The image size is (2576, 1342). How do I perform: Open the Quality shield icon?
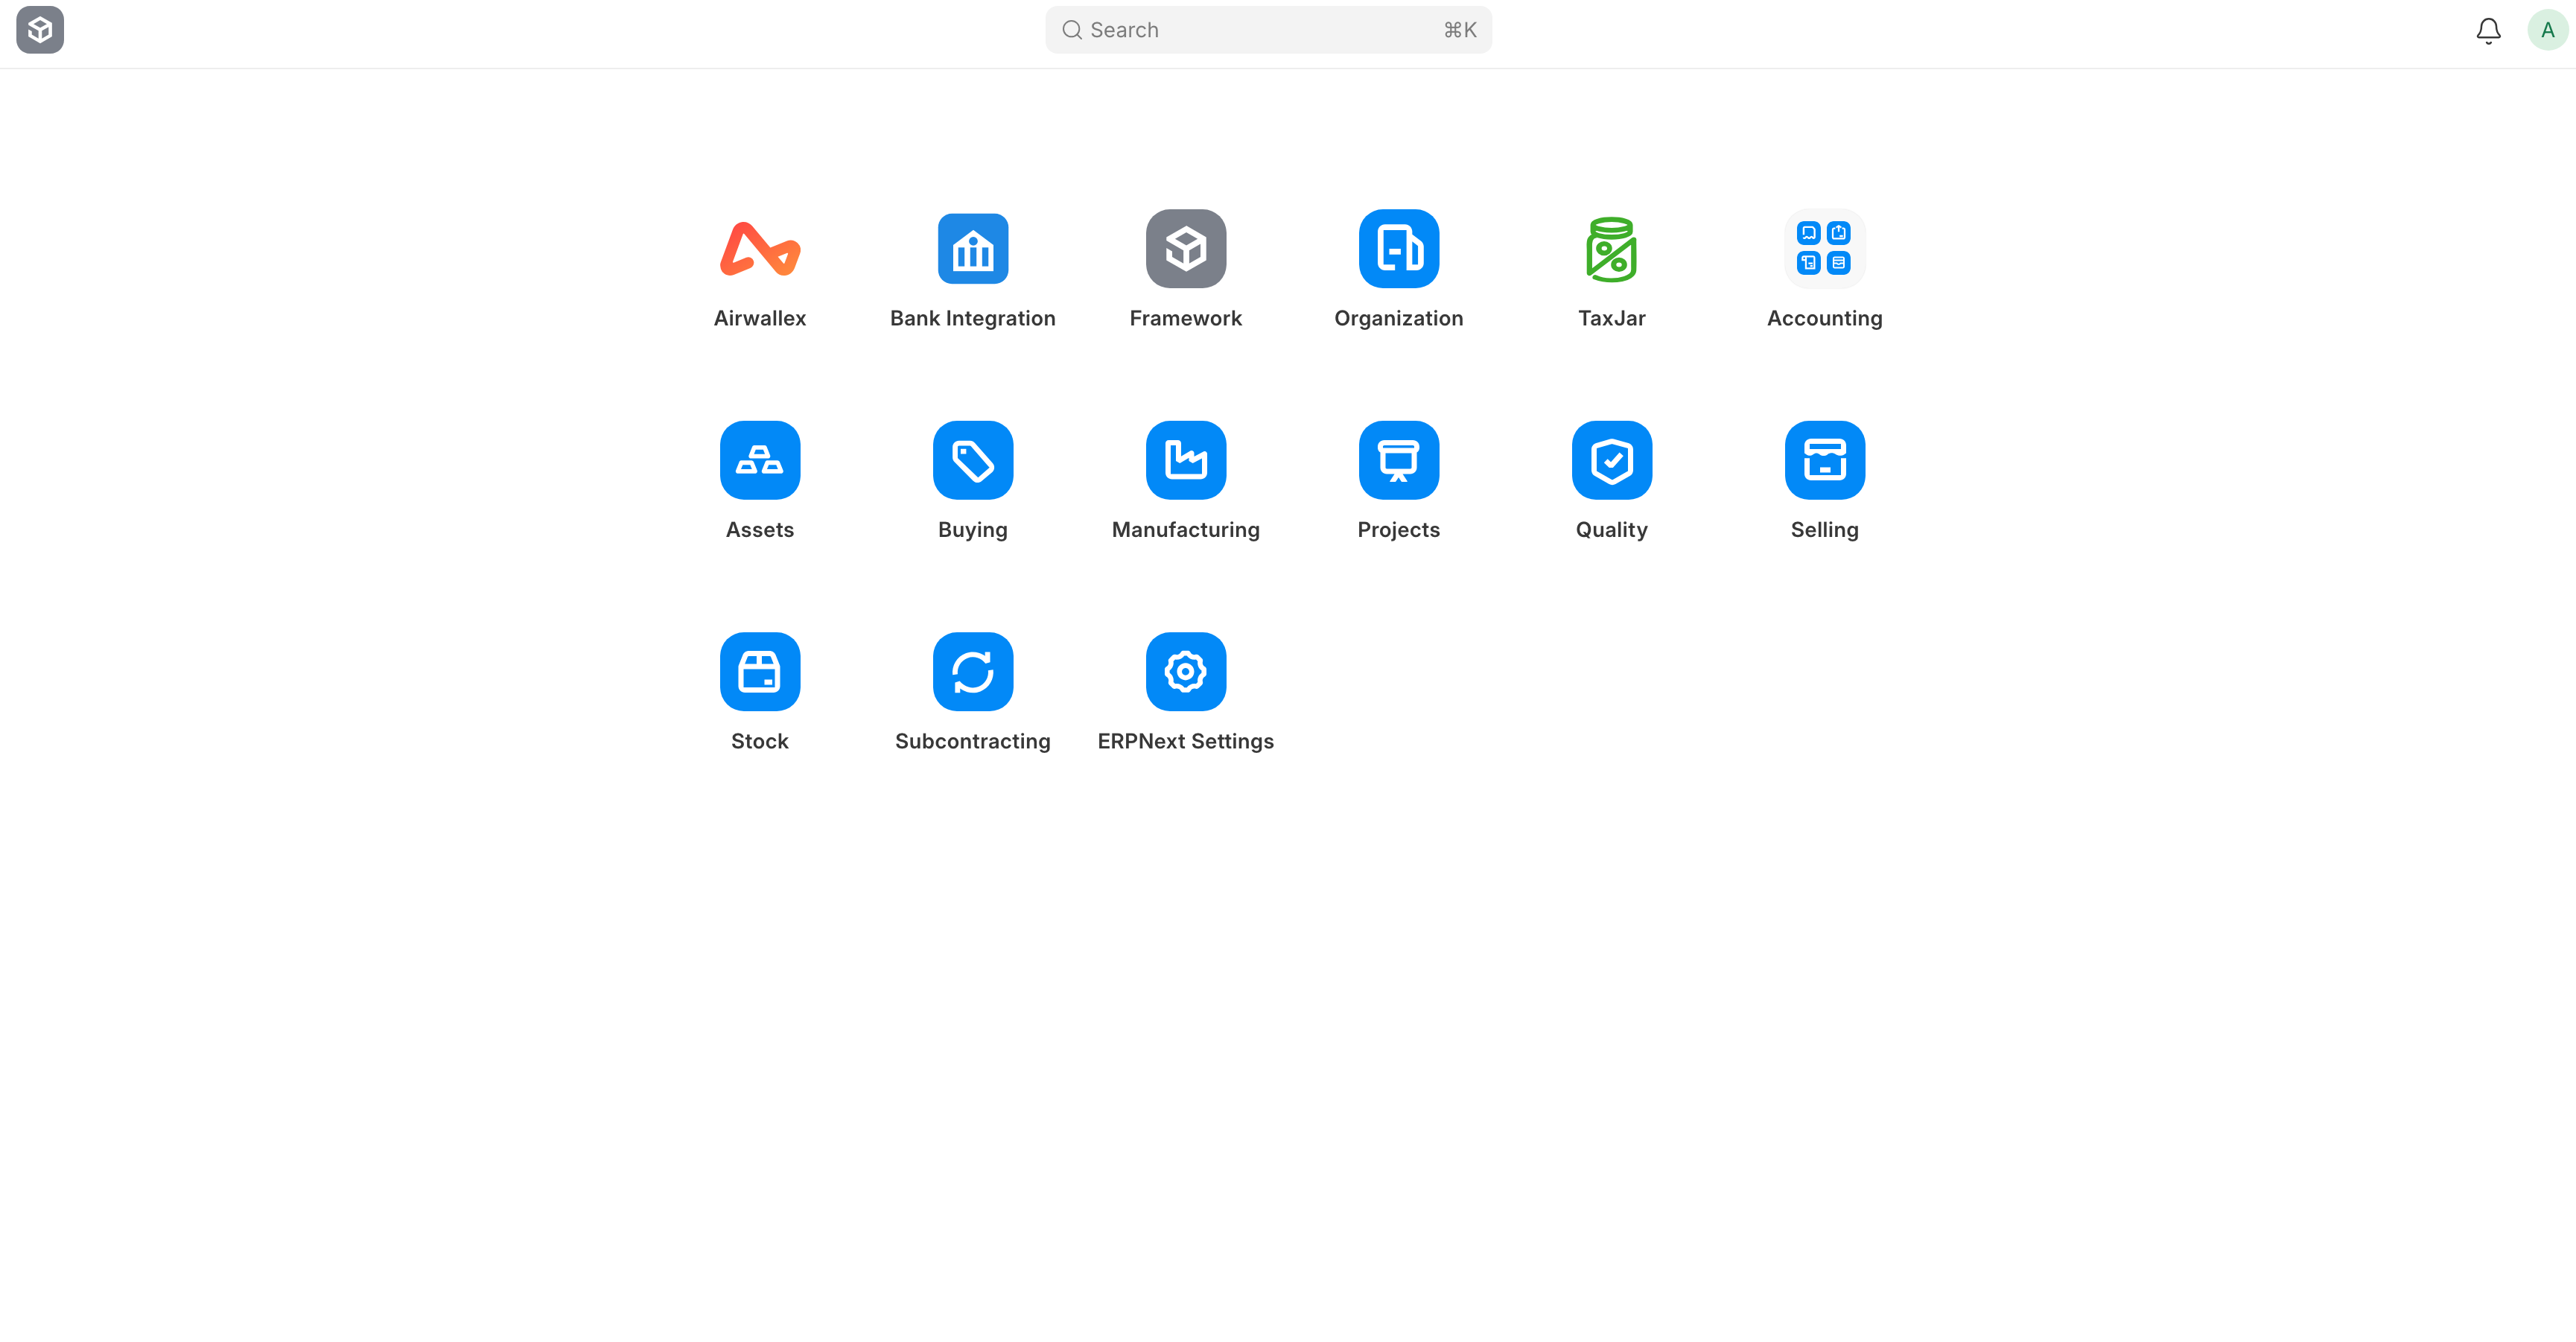pos(1612,460)
